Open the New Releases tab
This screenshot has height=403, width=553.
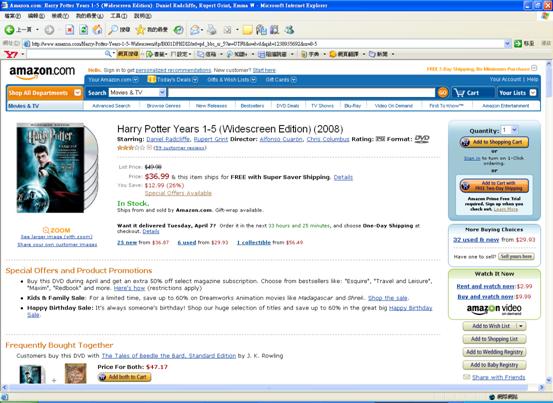click(211, 106)
